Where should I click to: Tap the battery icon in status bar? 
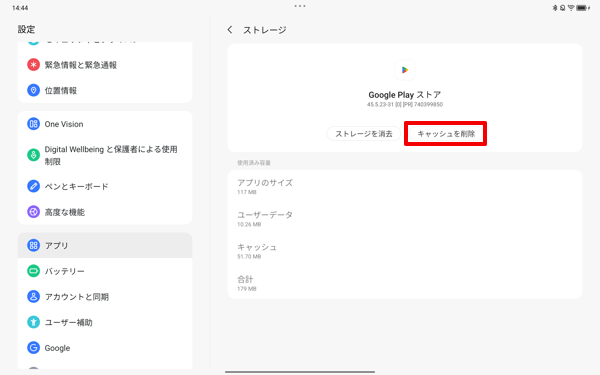582,8
